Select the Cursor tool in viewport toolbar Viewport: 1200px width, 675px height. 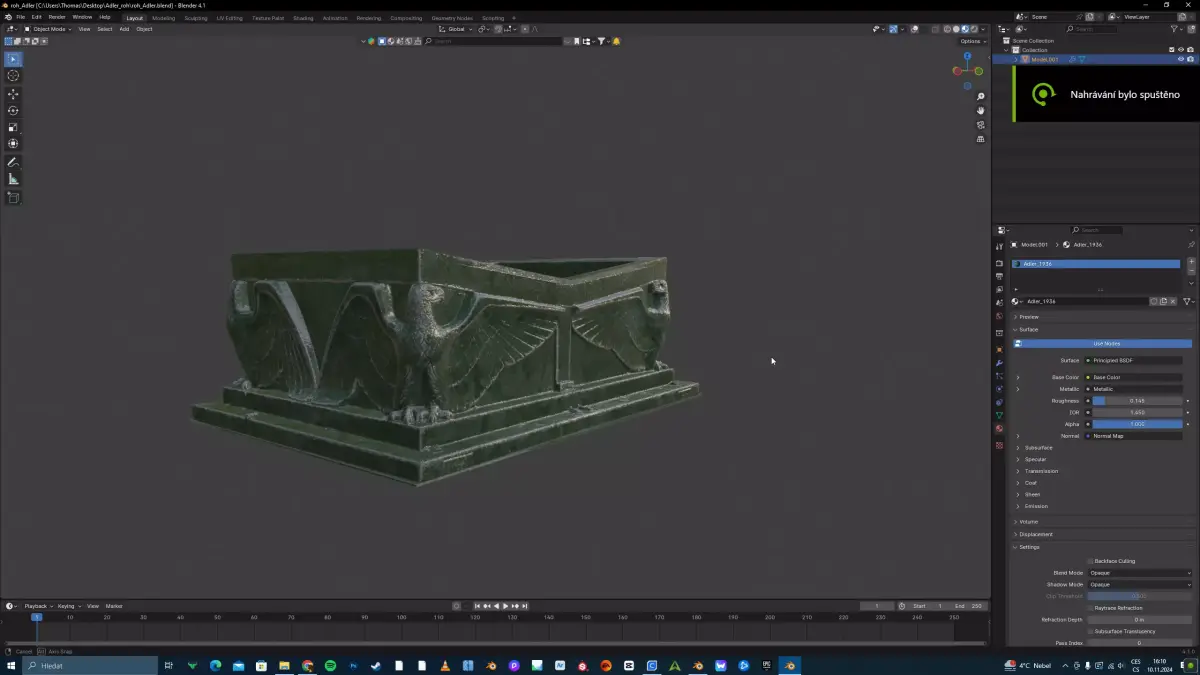coord(13,76)
